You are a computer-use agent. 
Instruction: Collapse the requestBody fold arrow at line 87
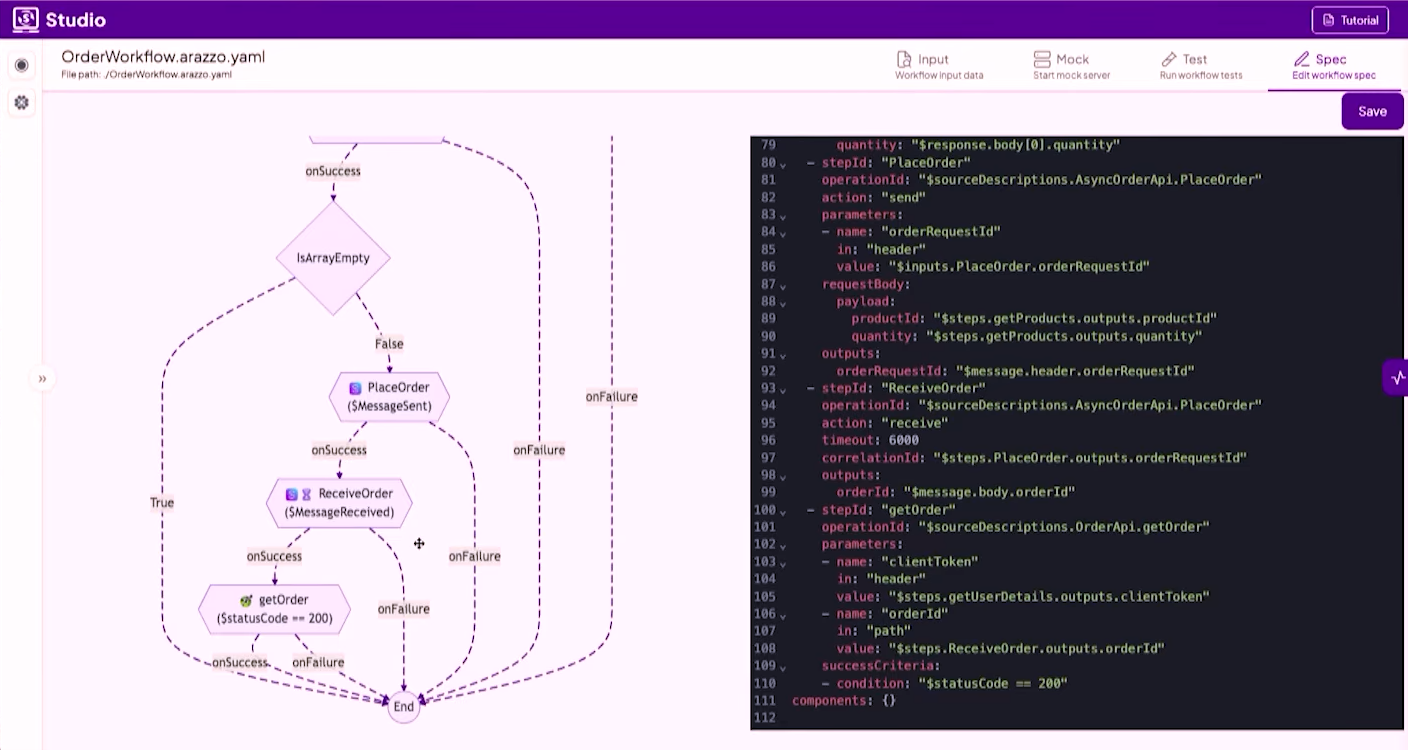[783, 285]
